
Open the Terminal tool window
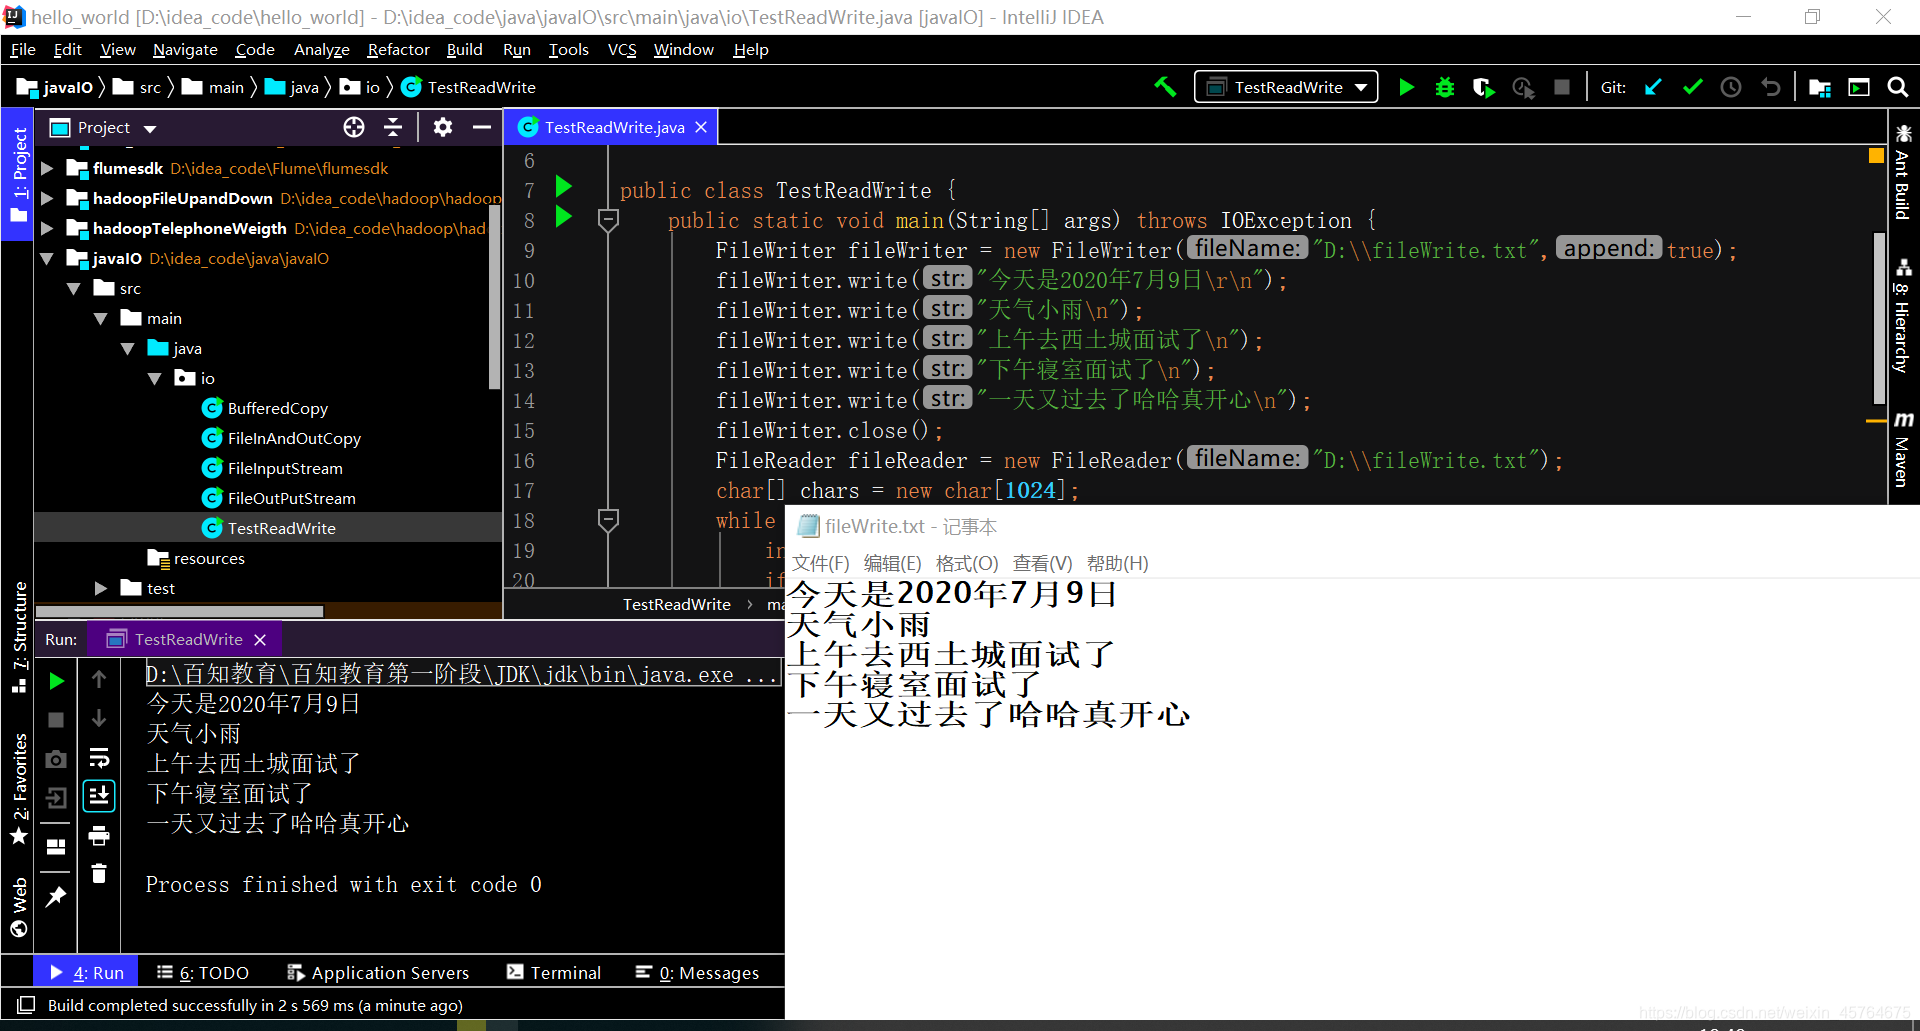(x=554, y=972)
